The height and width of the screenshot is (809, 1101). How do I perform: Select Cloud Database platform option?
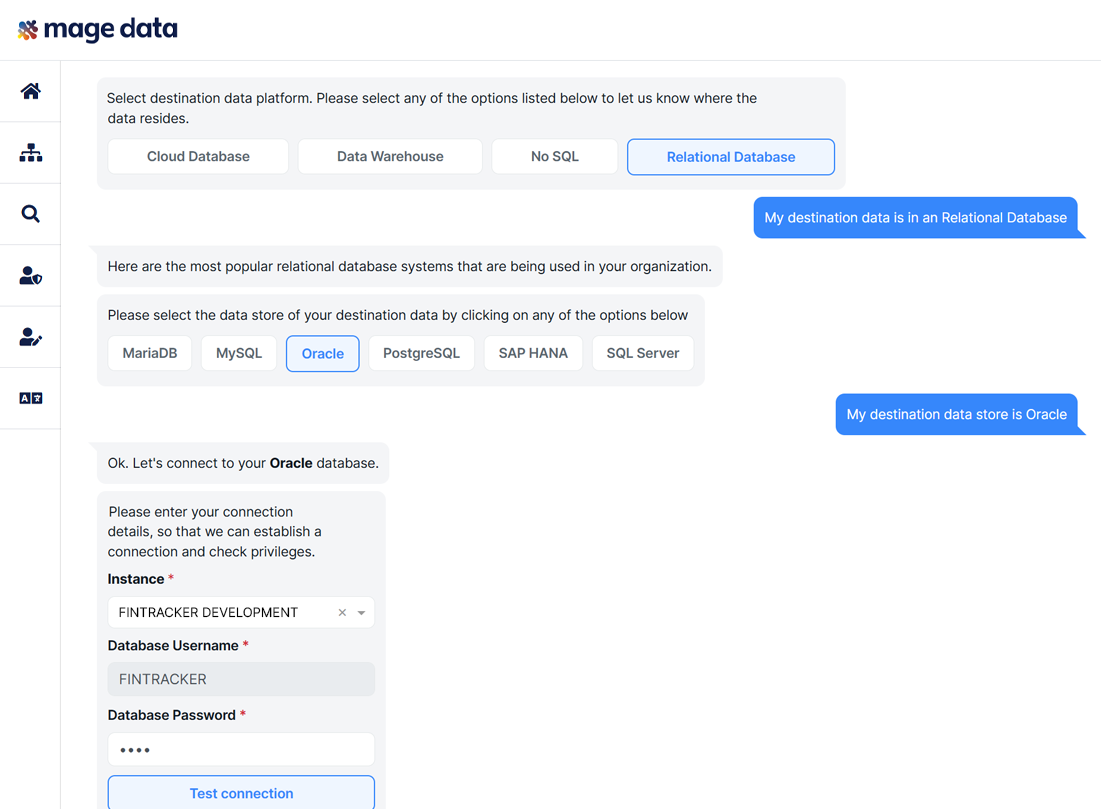coord(198,157)
